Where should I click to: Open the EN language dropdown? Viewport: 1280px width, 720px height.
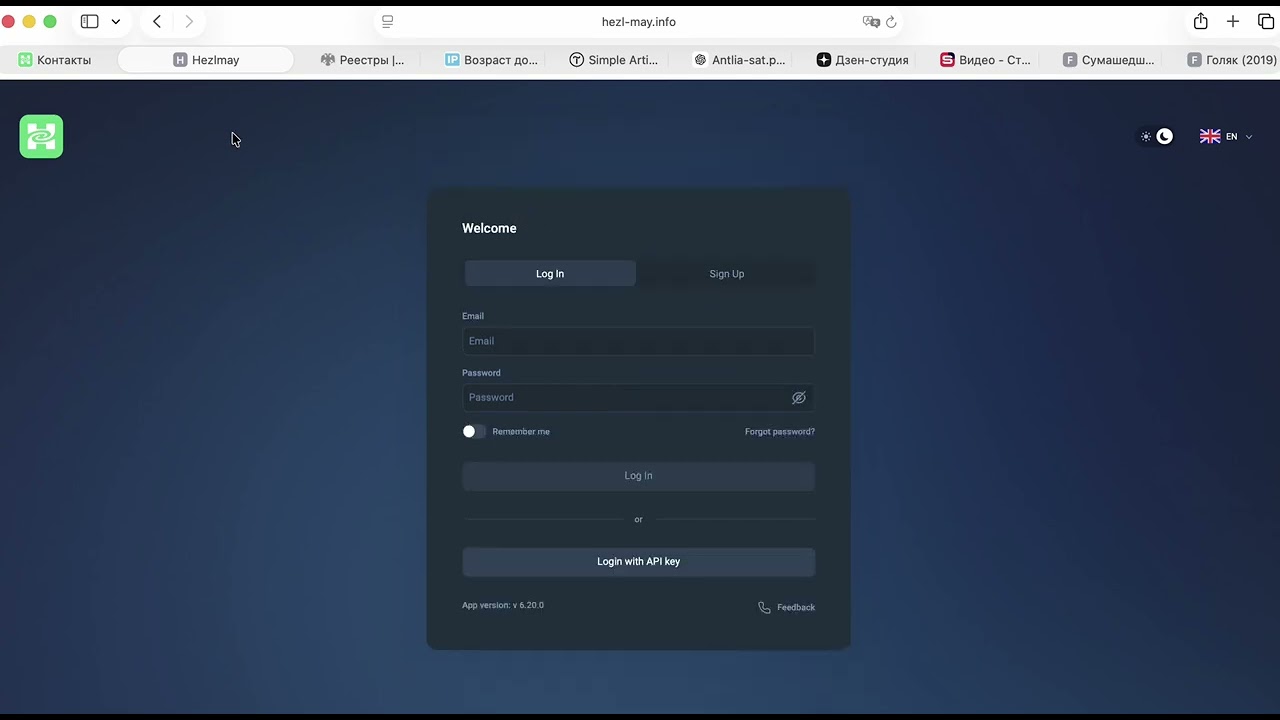[1226, 137]
